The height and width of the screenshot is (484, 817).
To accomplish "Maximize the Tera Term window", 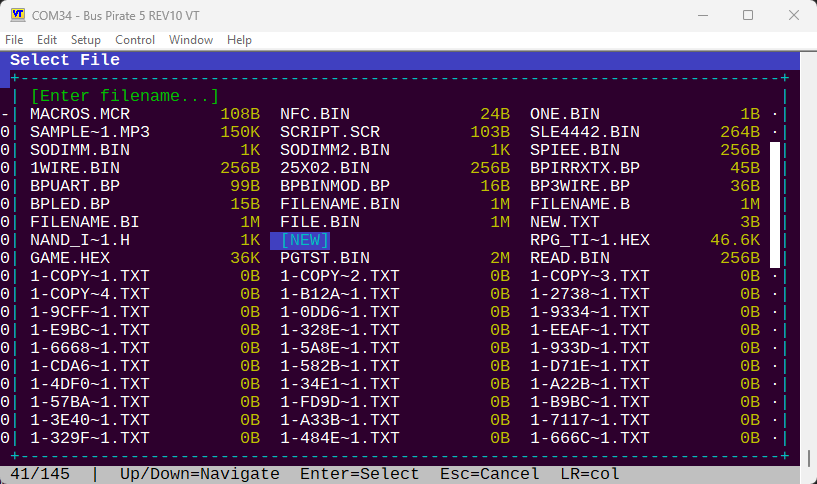I will (748, 15).
